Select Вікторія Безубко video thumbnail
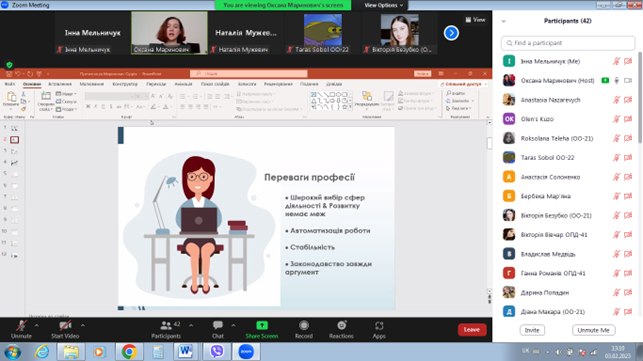Screen dimensions: 643x361 [400, 33]
